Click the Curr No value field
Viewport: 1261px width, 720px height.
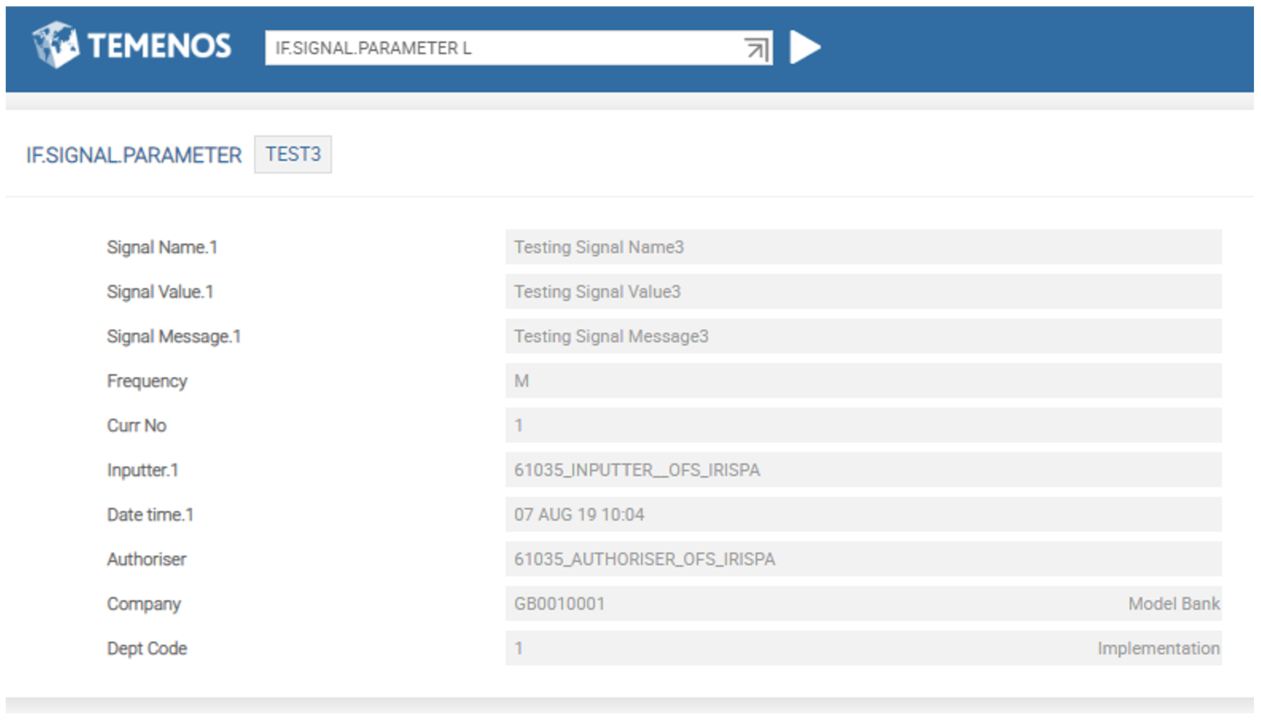(862, 425)
